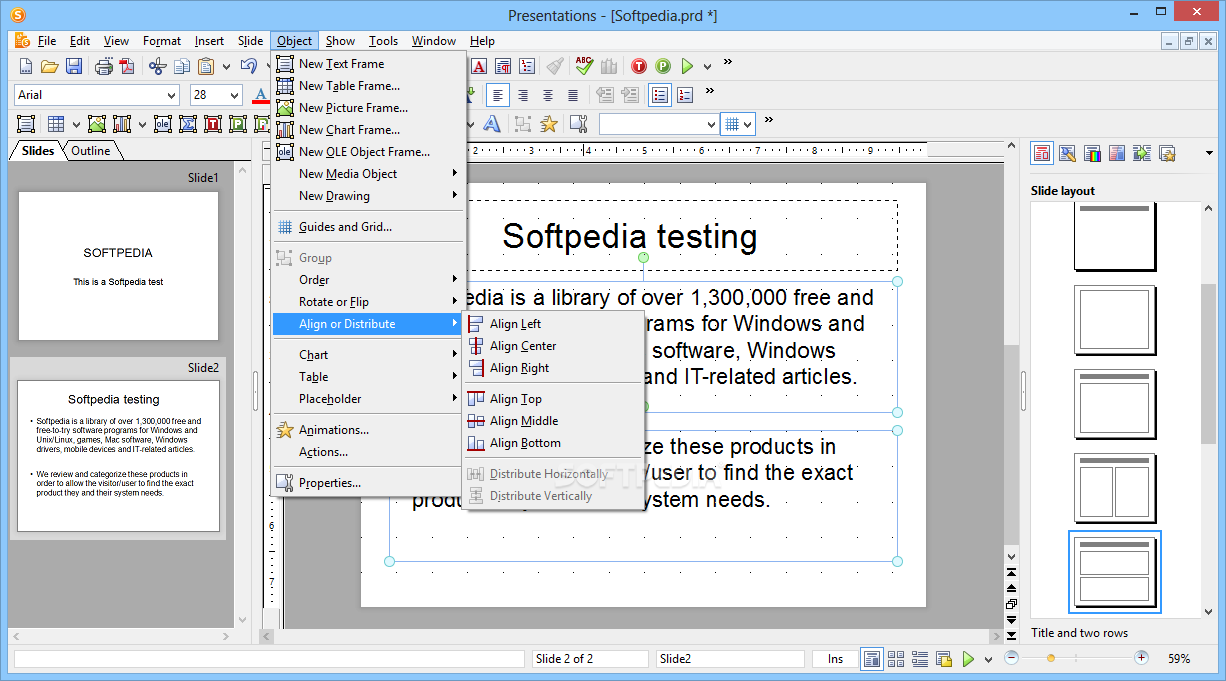The width and height of the screenshot is (1226, 681).
Task: Print using the printer icon
Action: (x=104, y=66)
